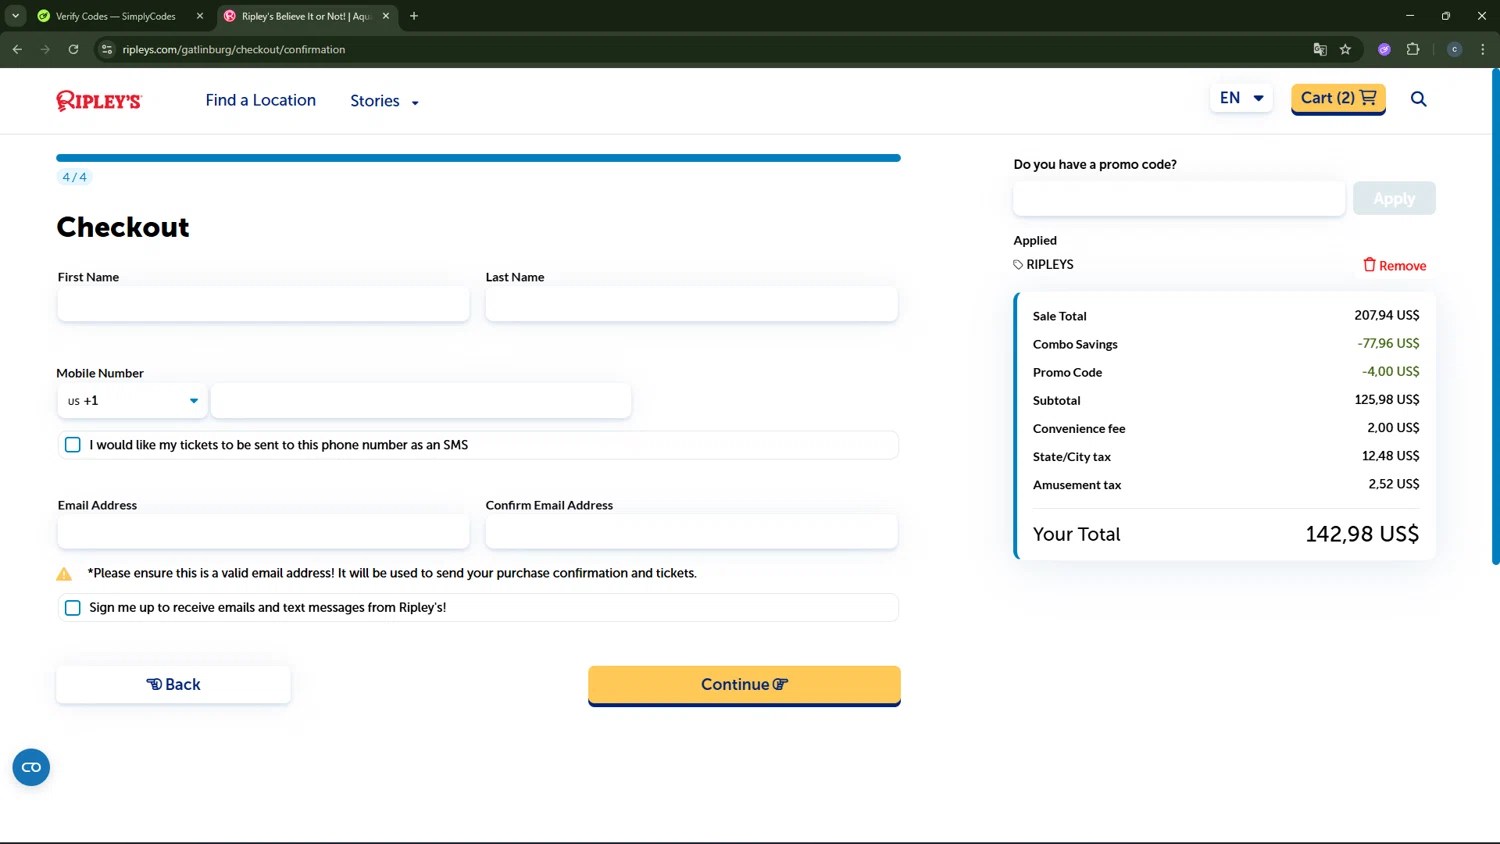1500x844 pixels.
Task: Open the Chrome three-dot menu
Action: (1482, 49)
